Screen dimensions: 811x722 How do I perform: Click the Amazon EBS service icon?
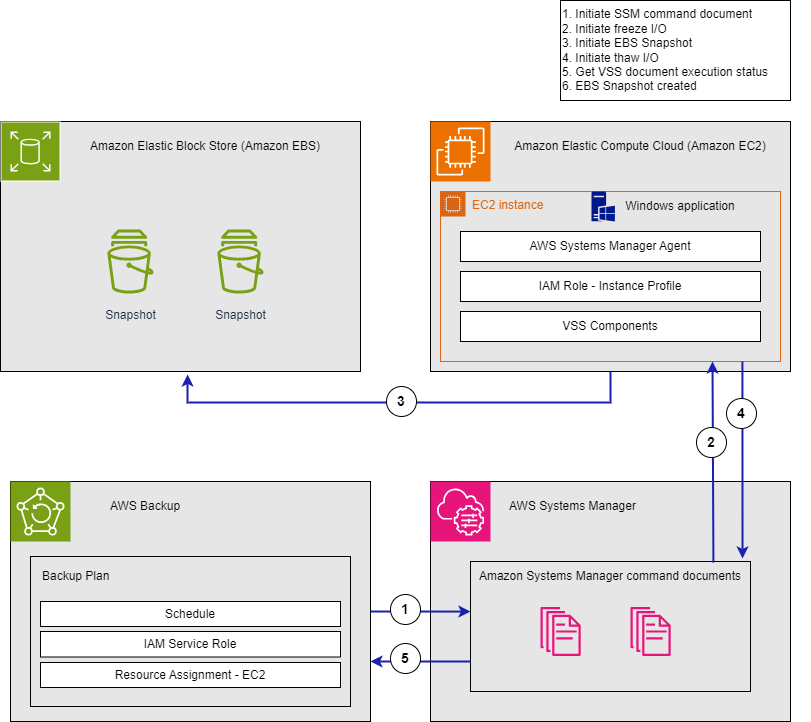point(31,151)
